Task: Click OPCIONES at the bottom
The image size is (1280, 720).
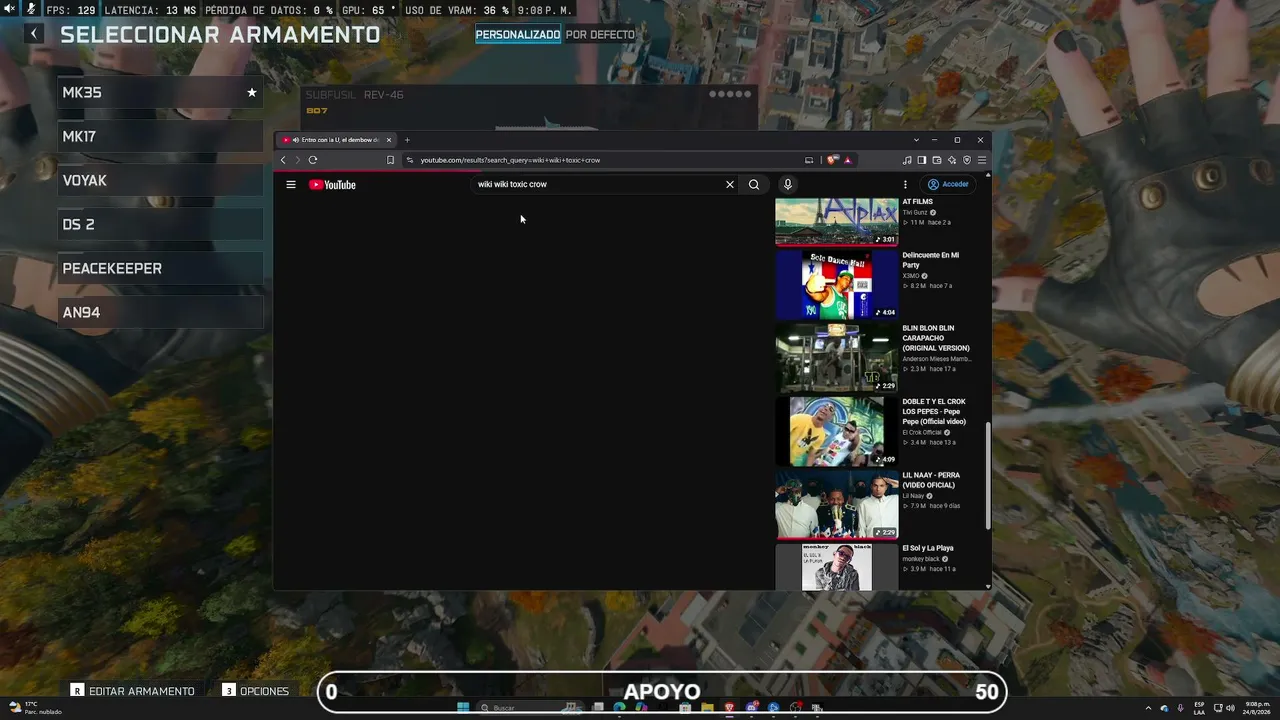Action: [256, 691]
